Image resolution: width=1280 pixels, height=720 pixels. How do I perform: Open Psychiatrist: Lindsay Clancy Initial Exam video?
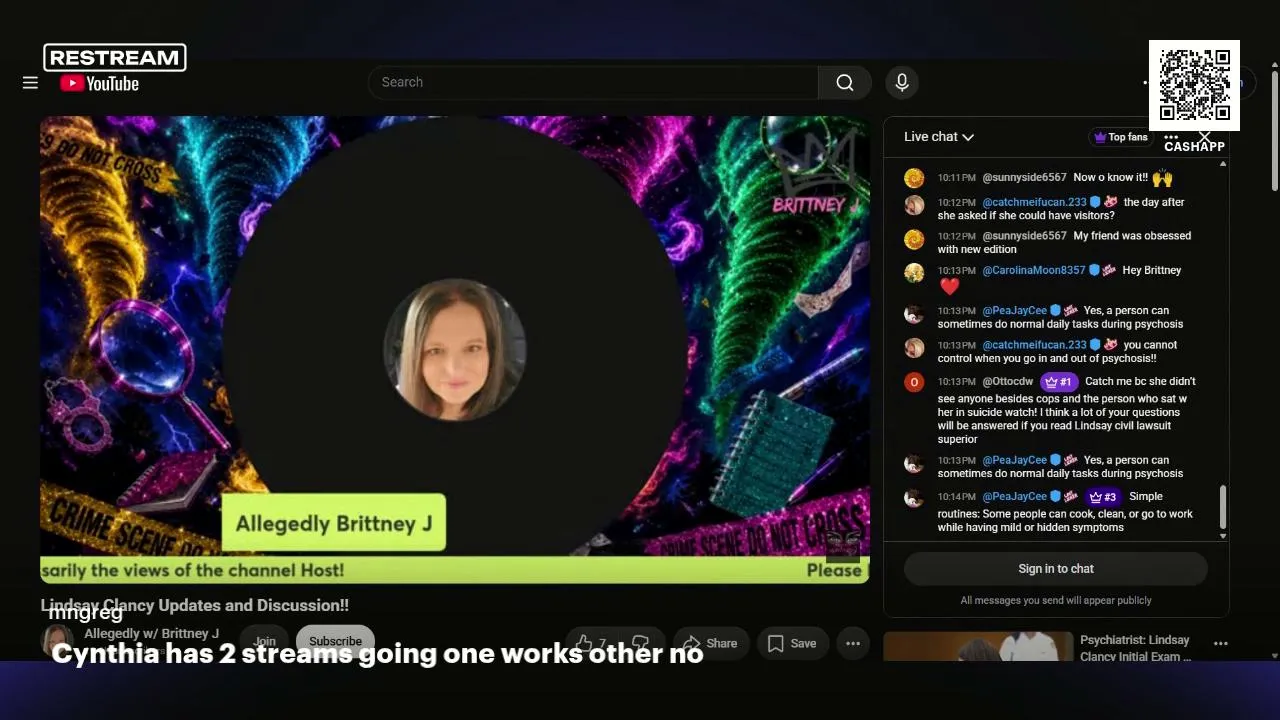(x=1137, y=648)
